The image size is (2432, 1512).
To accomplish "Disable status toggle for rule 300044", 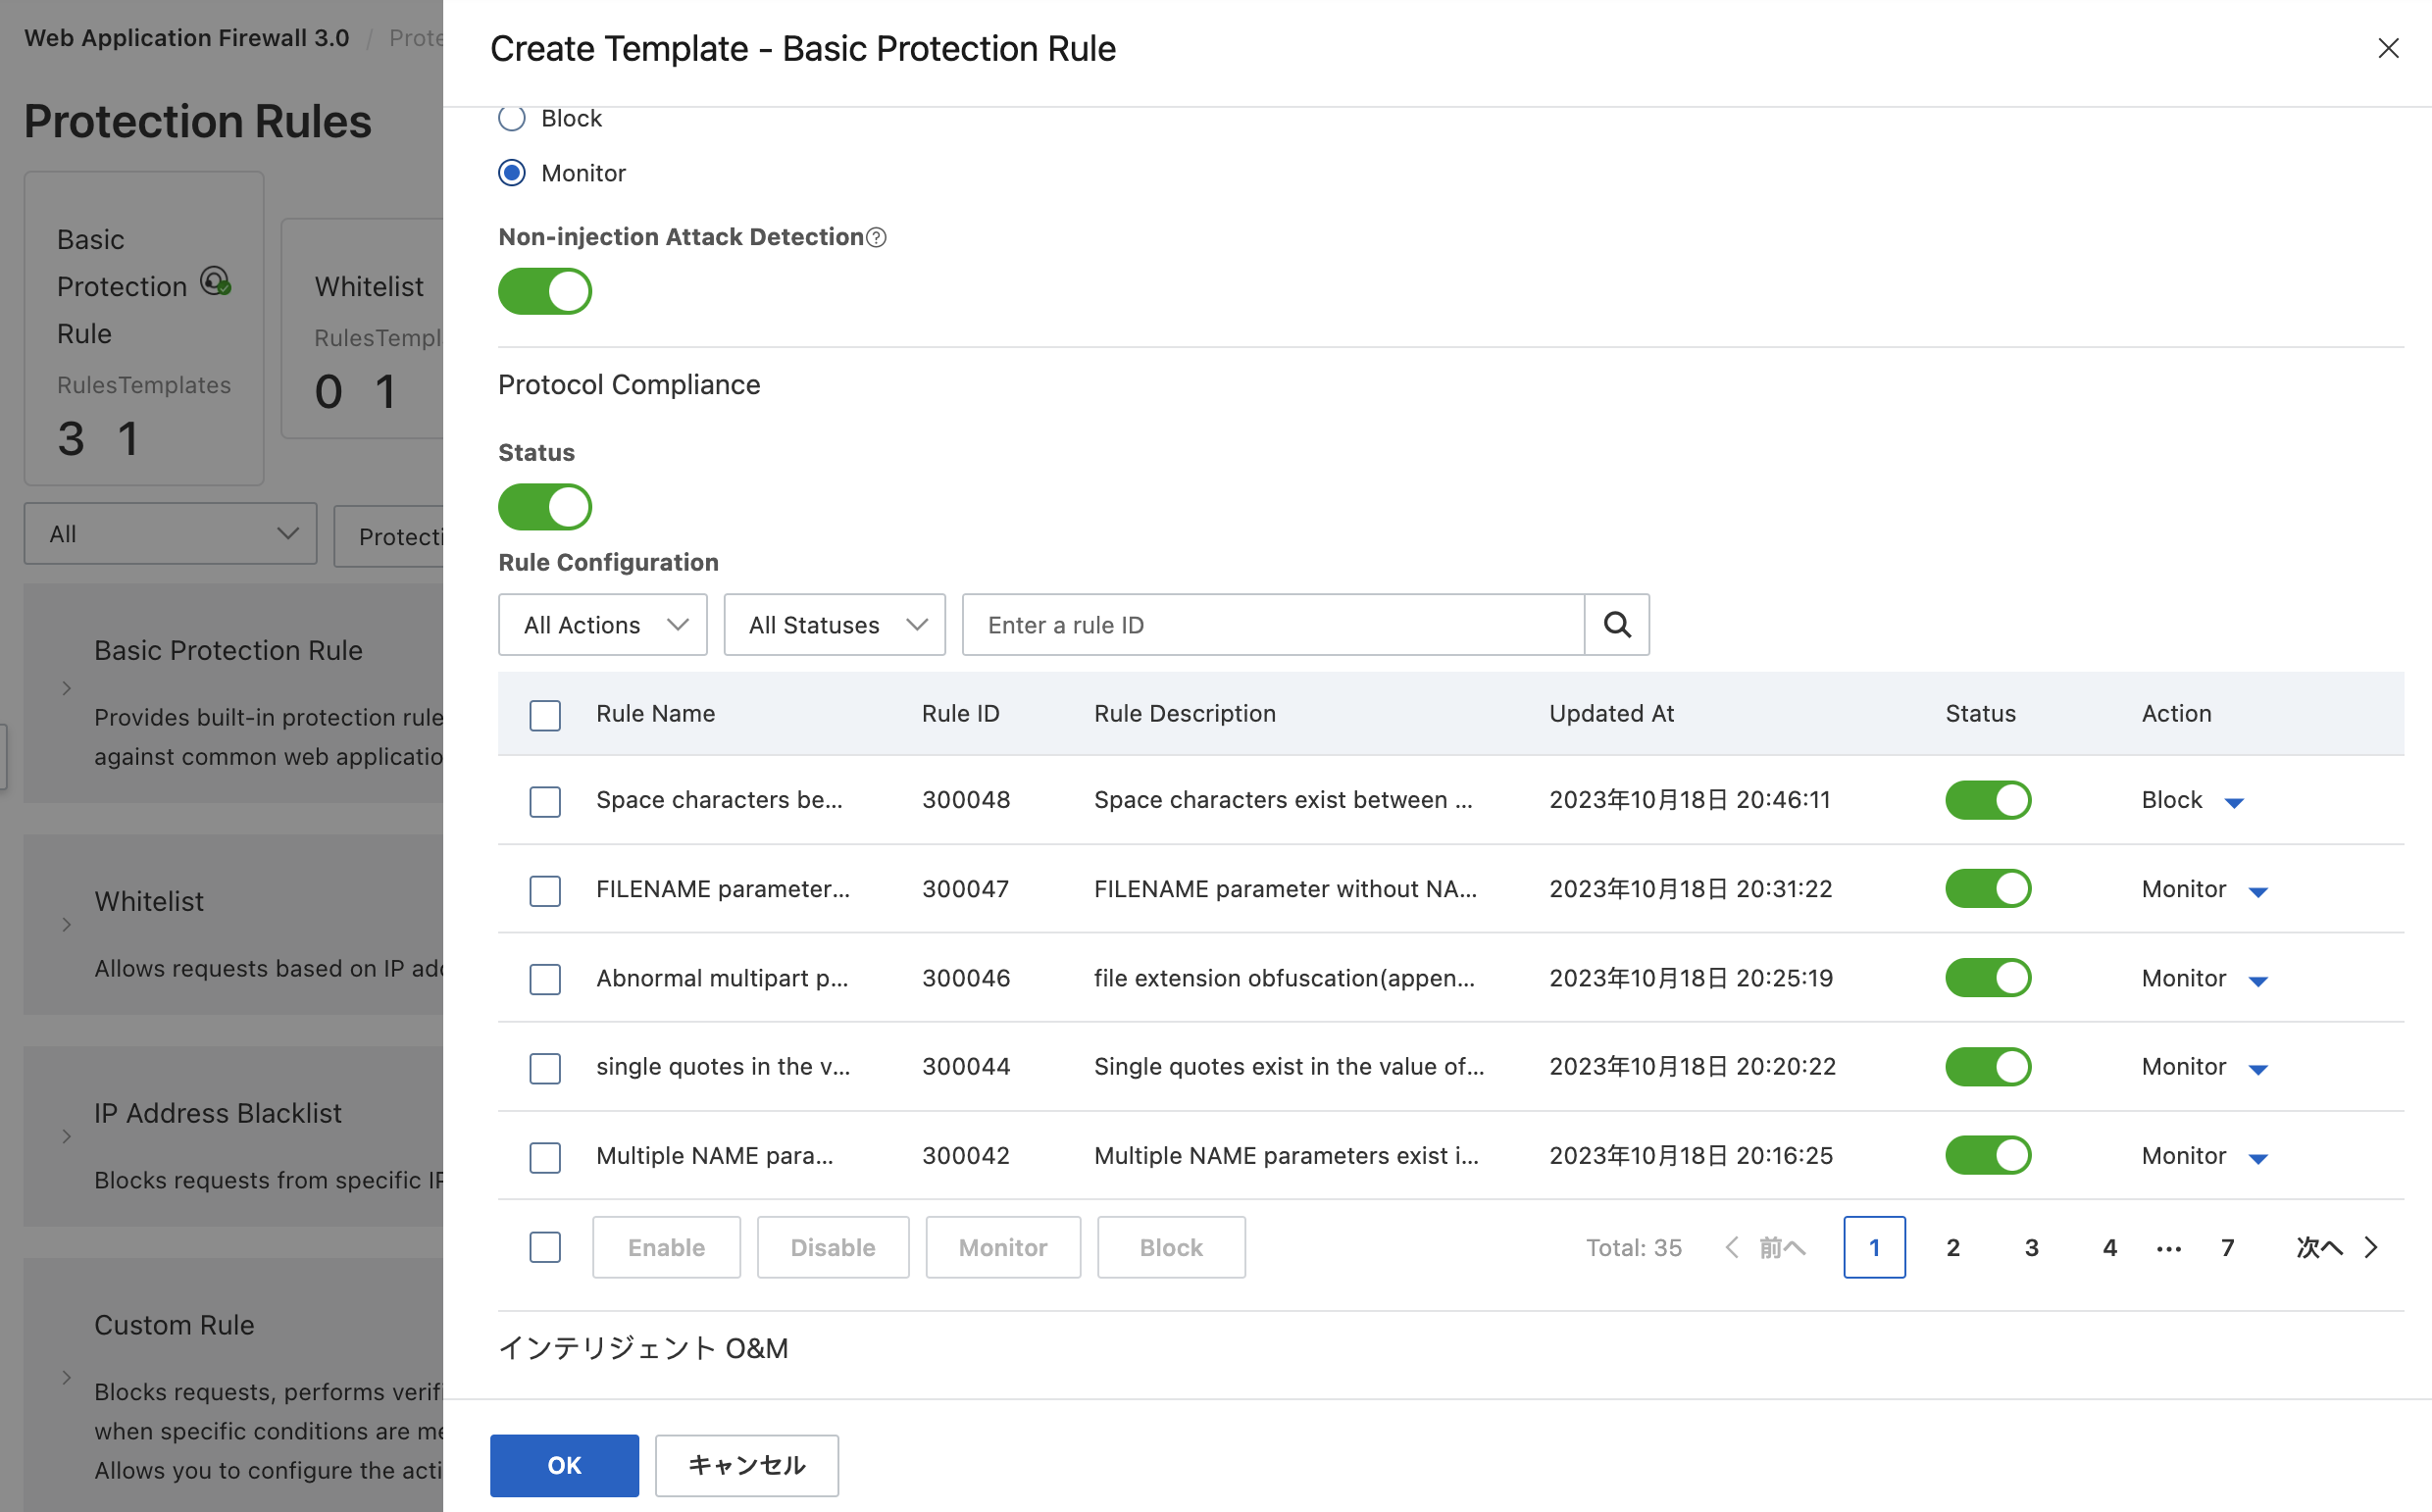I will click(x=1987, y=1066).
